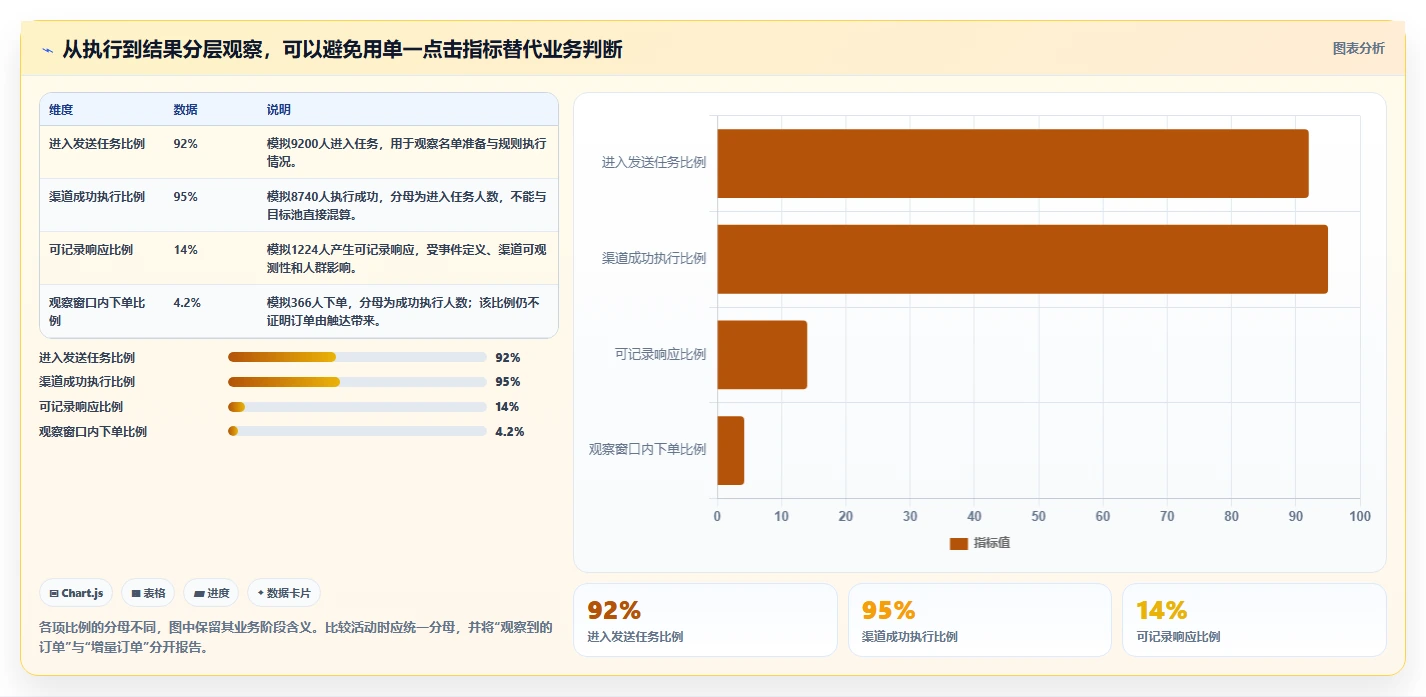Screen dimensions: 1426x697
Task: Toggle the 指标值 legend item
Action: point(980,543)
